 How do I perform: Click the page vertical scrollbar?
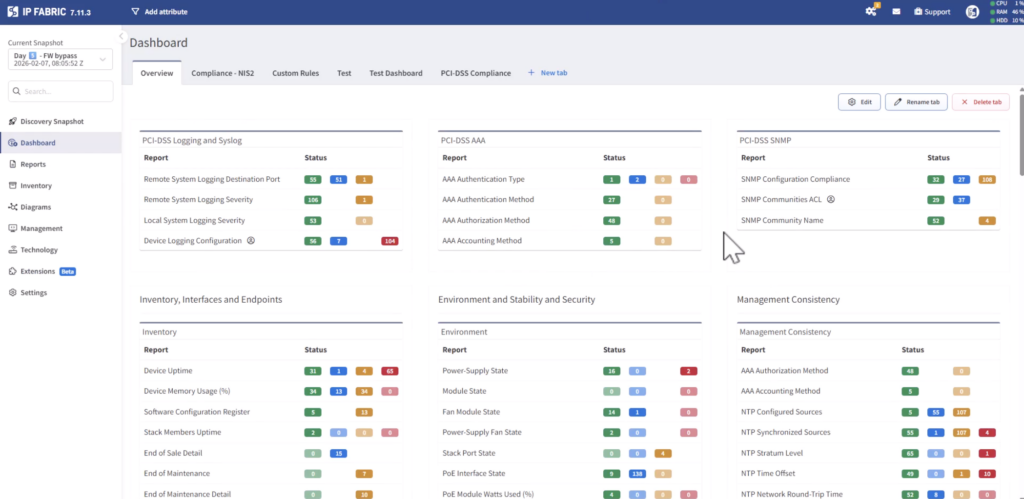point(1021,134)
